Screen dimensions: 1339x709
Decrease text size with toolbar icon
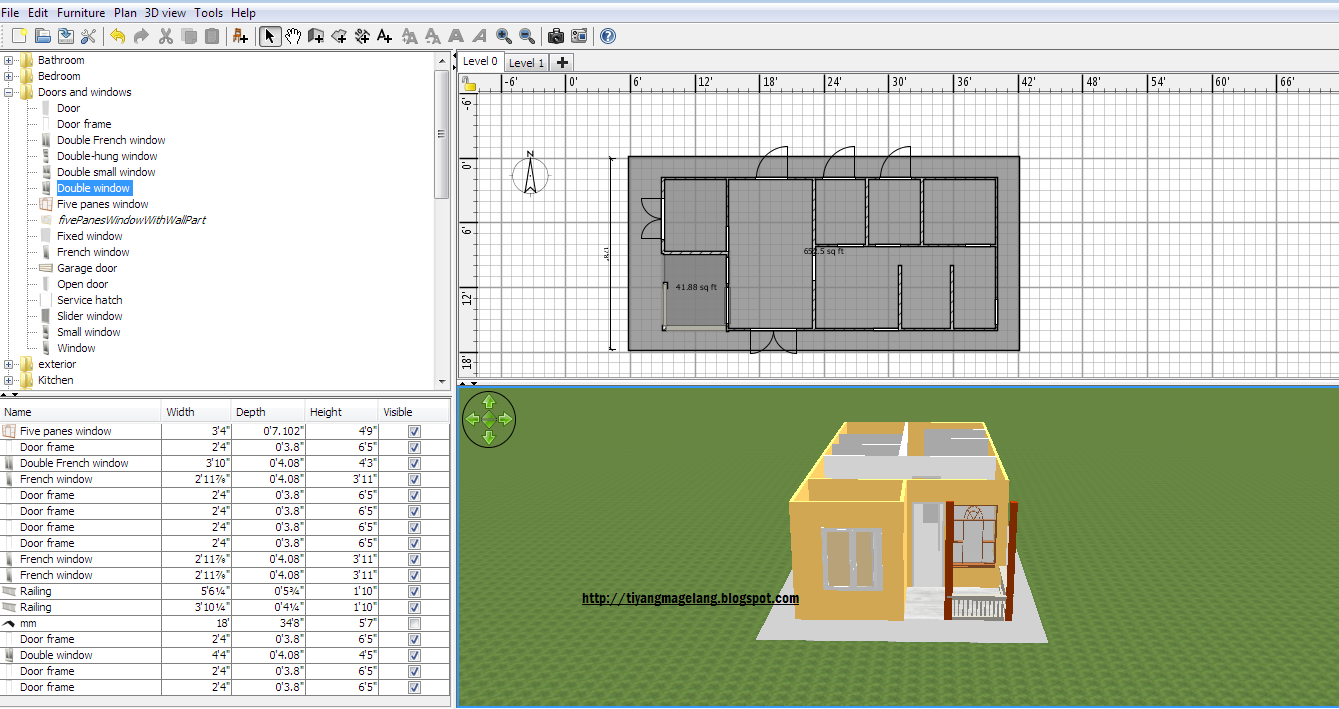point(433,36)
